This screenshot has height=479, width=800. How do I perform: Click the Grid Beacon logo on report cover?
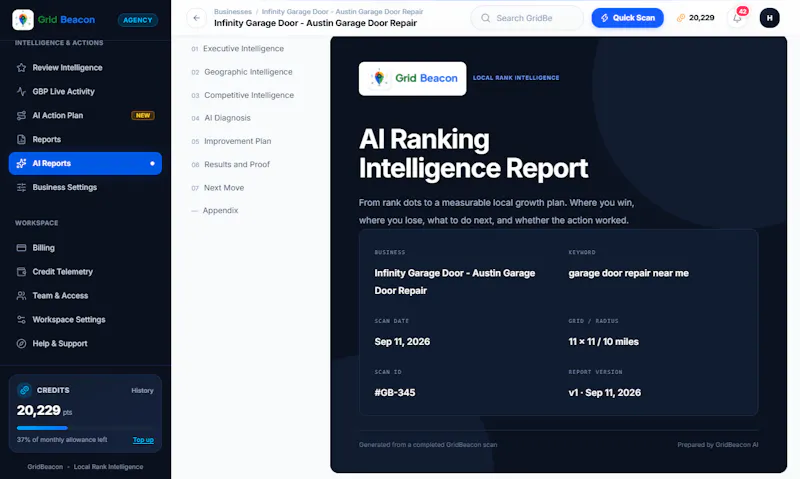point(412,79)
